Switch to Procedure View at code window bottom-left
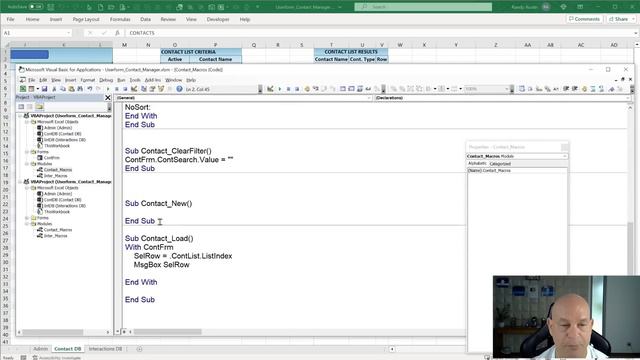The image size is (640, 360). [x=118, y=332]
